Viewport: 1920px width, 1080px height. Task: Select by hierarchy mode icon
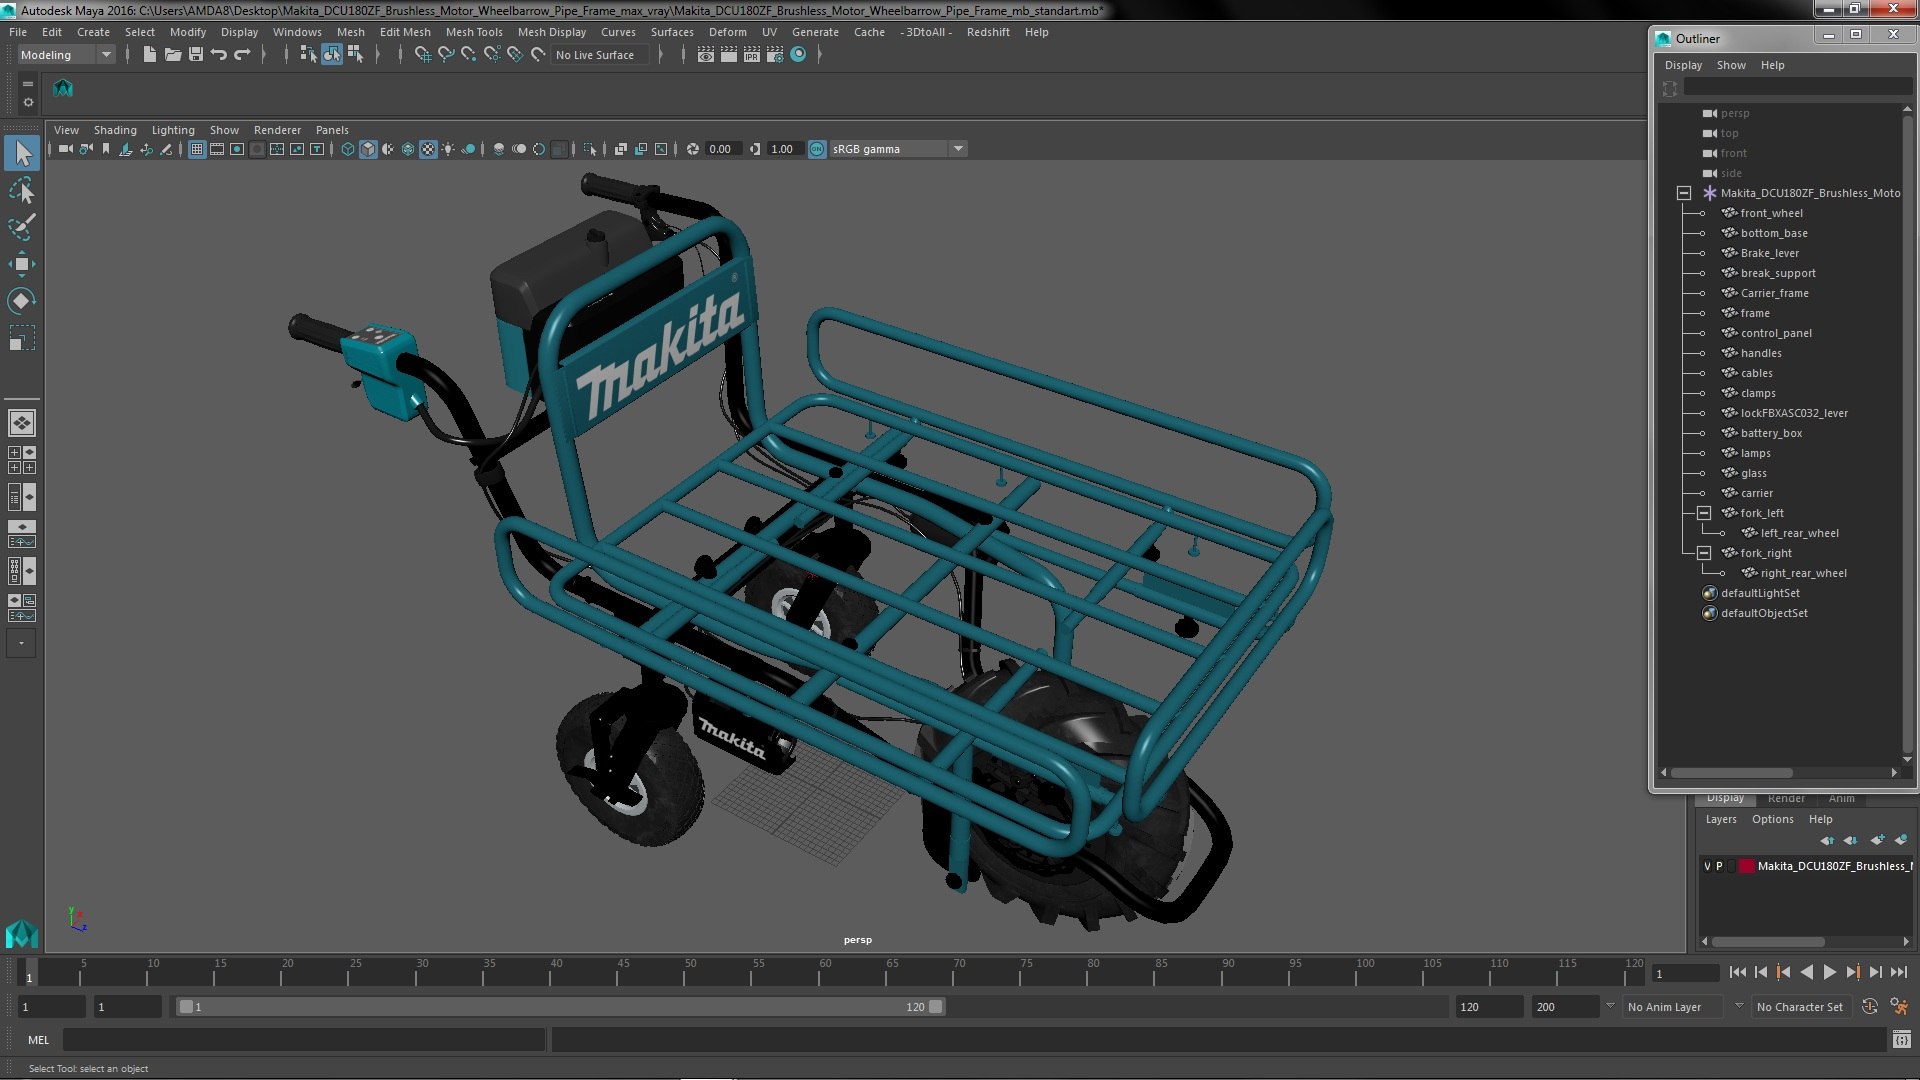pyautogui.click(x=308, y=55)
